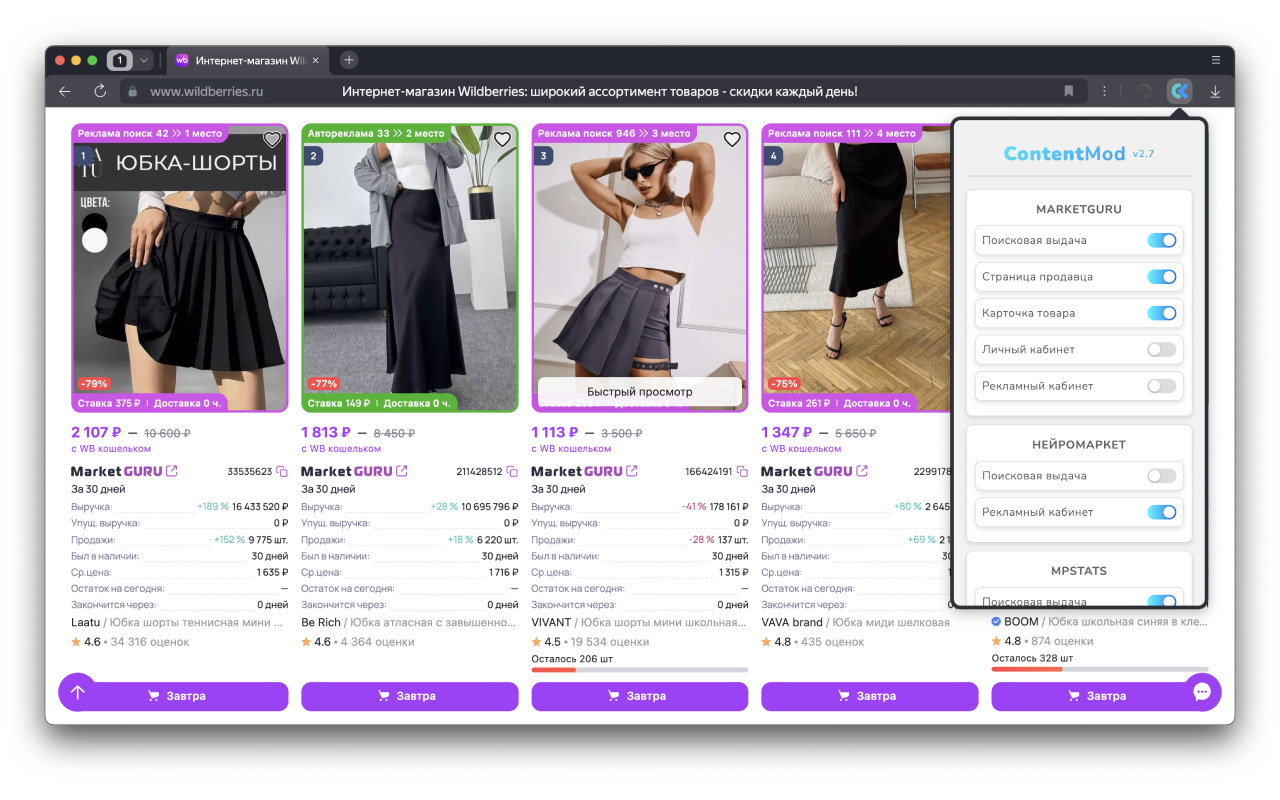Screen dimensions: 1280x800
Task: Click the Wildberries favicon on the open tab
Action: point(182,60)
